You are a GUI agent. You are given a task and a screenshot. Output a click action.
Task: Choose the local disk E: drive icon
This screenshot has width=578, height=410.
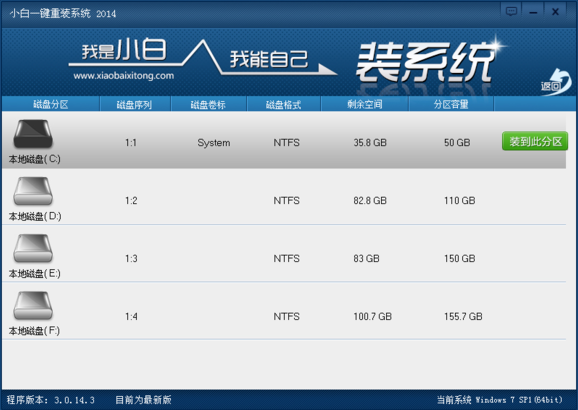[33, 248]
